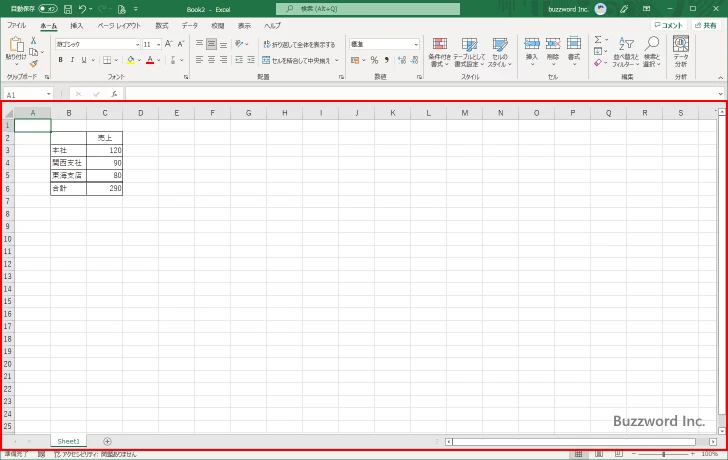Switch to the Insert tab
This screenshot has width=728, height=460.
[77, 26]
